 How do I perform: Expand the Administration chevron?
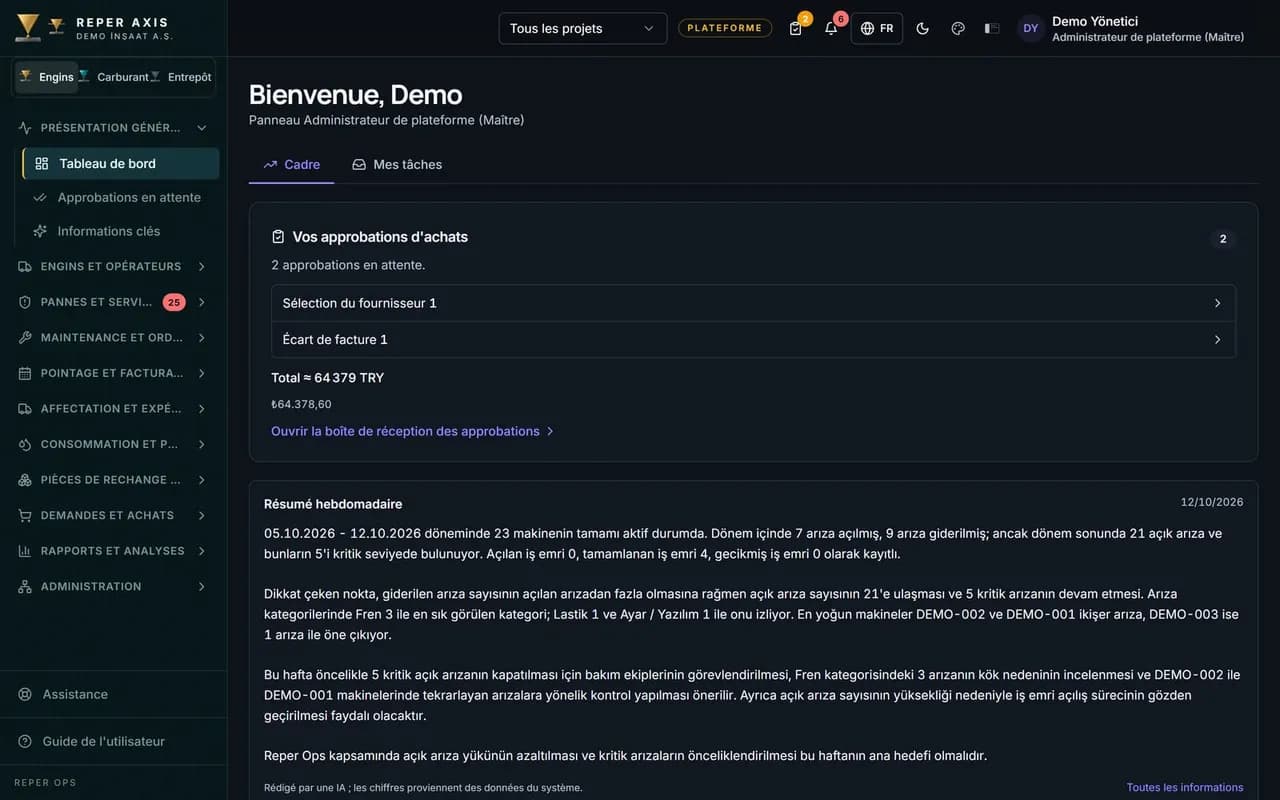[201, 587]
